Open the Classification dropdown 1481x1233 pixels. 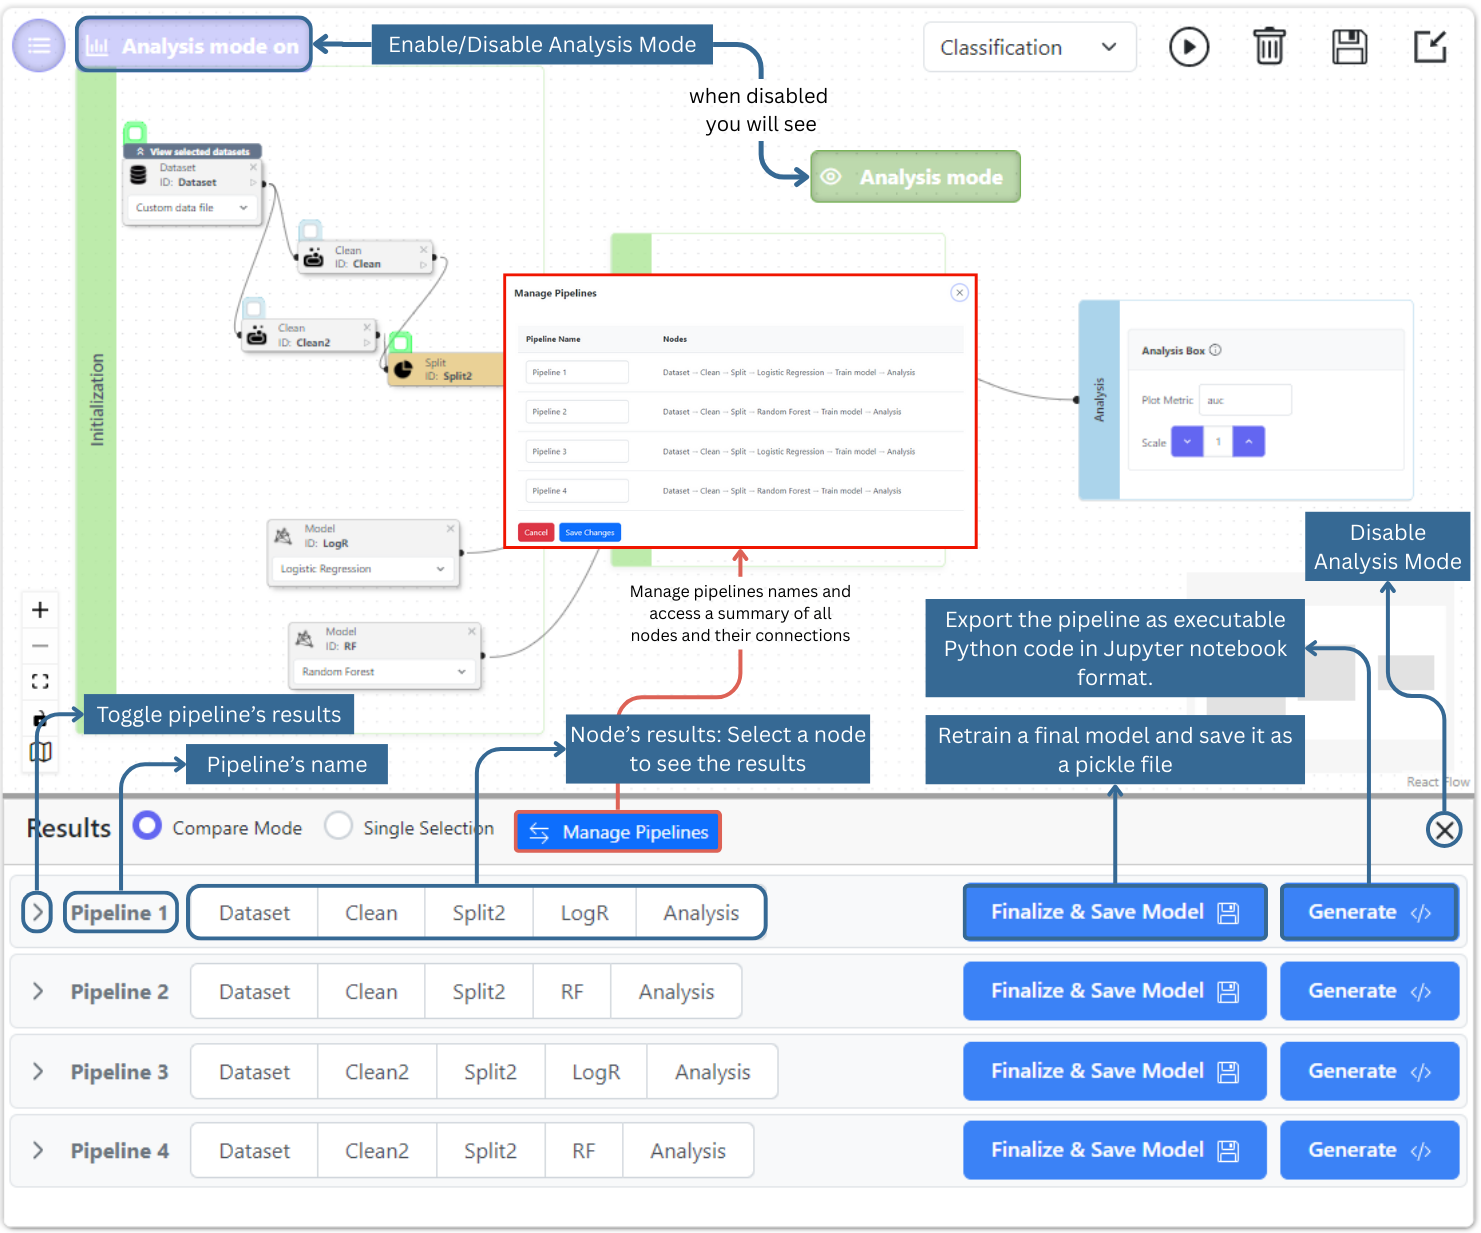(1029, 48)
